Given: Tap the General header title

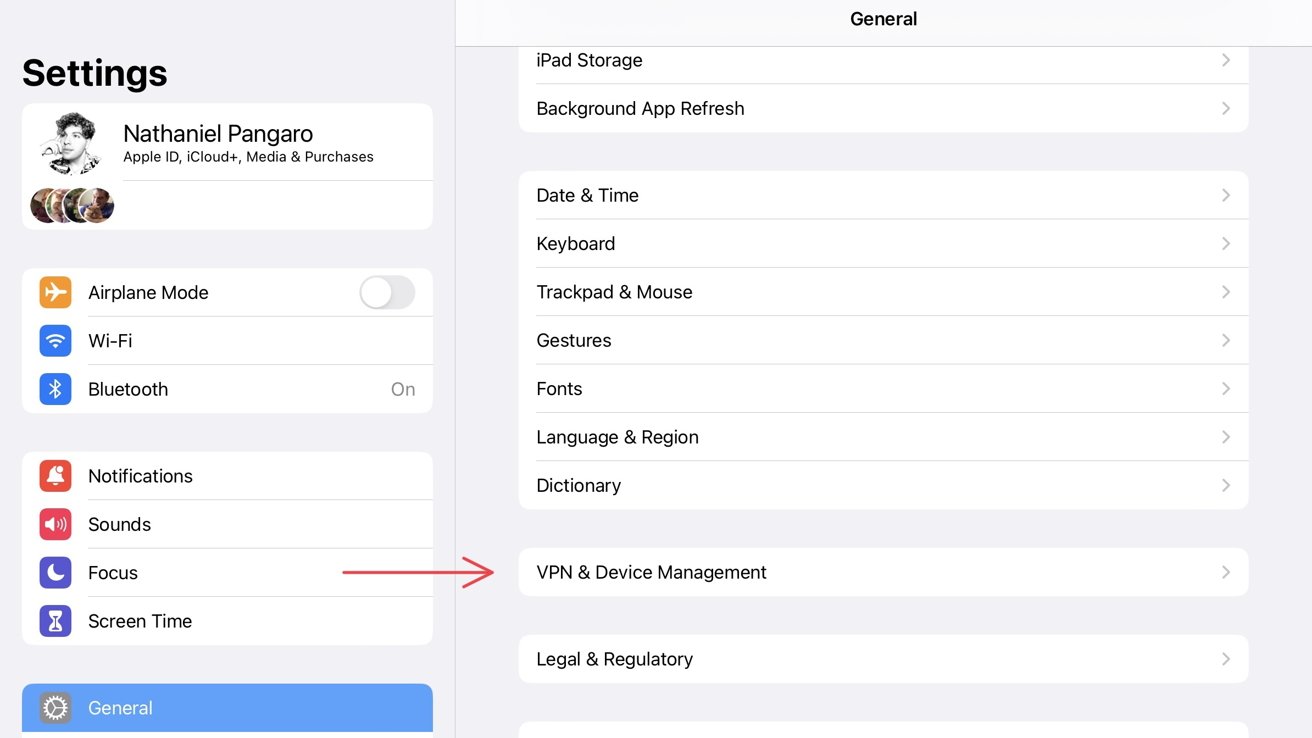Looking at the screenshot, I should click(883, 19).
